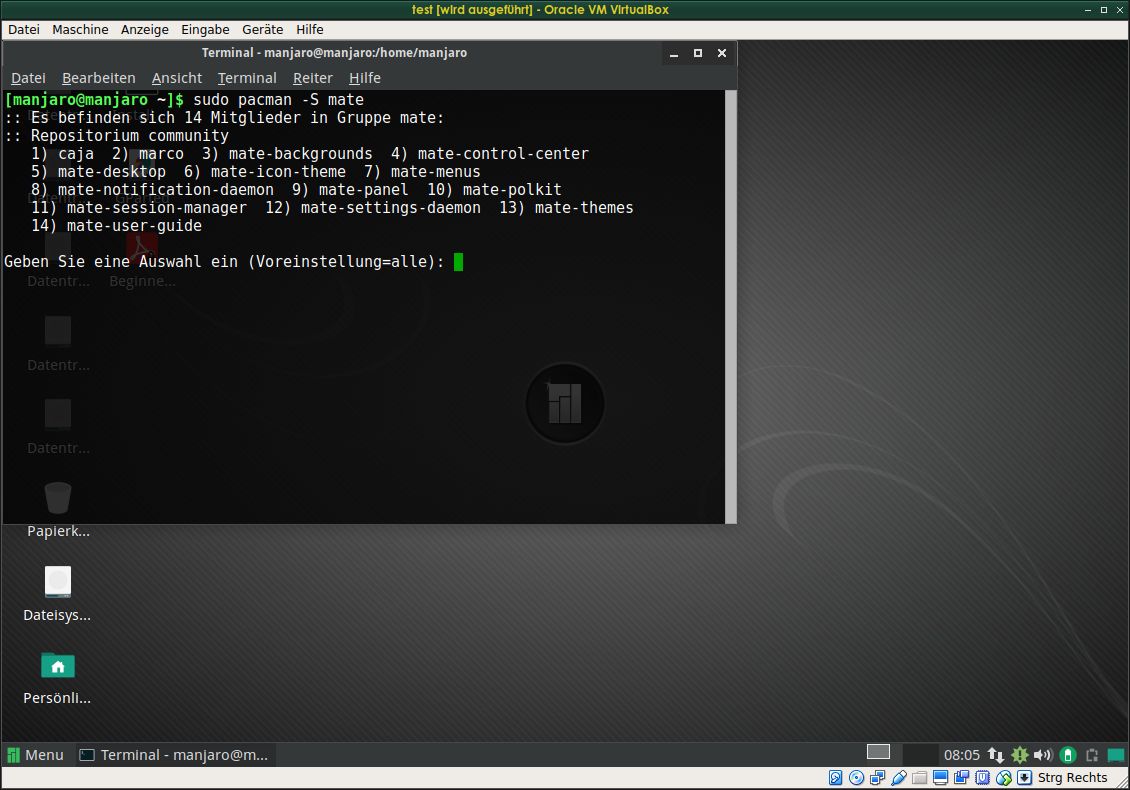1130x790 pixels.
Task: Open the shared folders icon in VirtualBox
Action: 920,778
